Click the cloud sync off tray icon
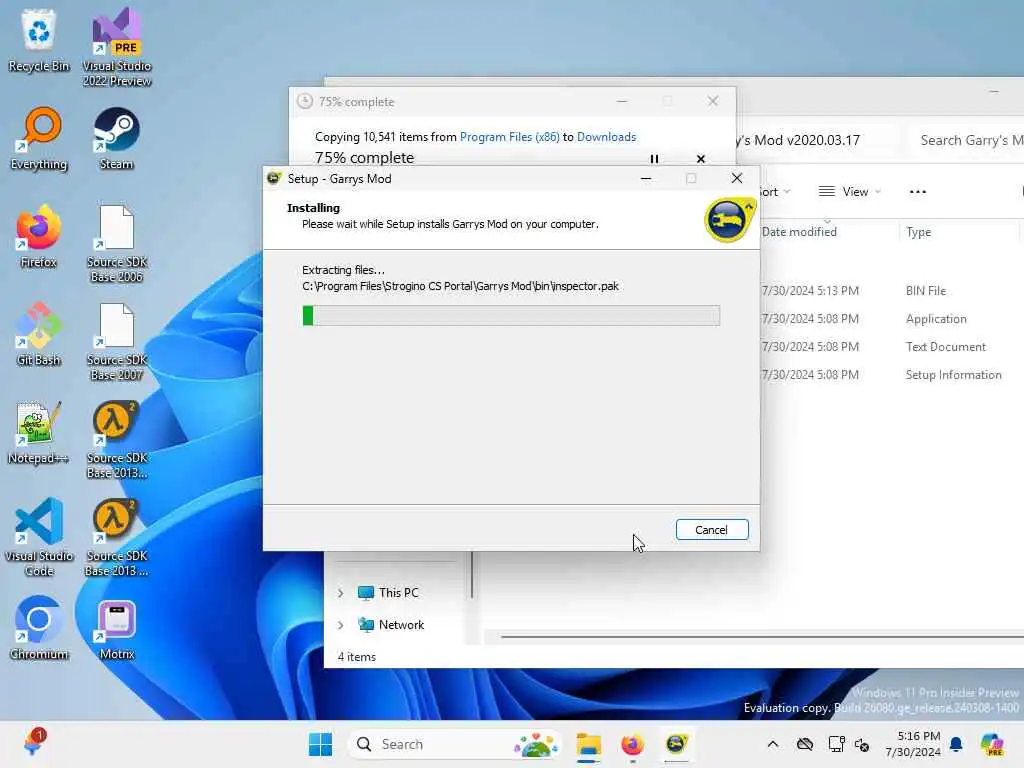 [805, 744]
